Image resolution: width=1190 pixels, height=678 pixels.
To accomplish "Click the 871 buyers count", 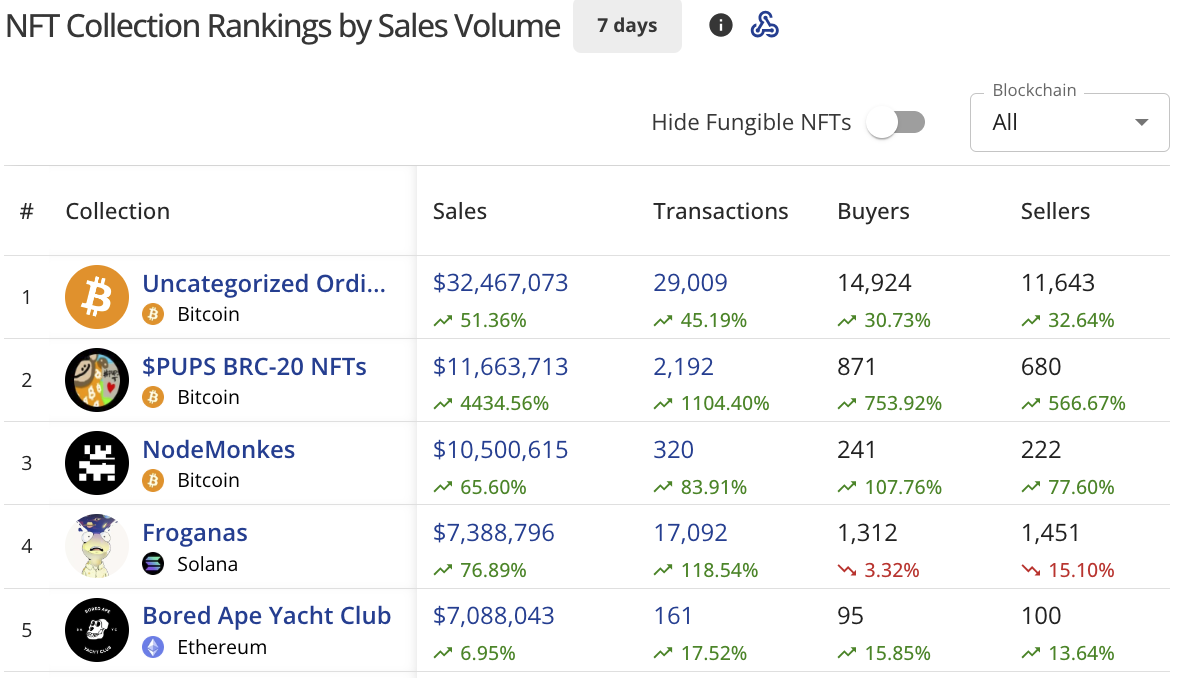I will coord(857,367).
